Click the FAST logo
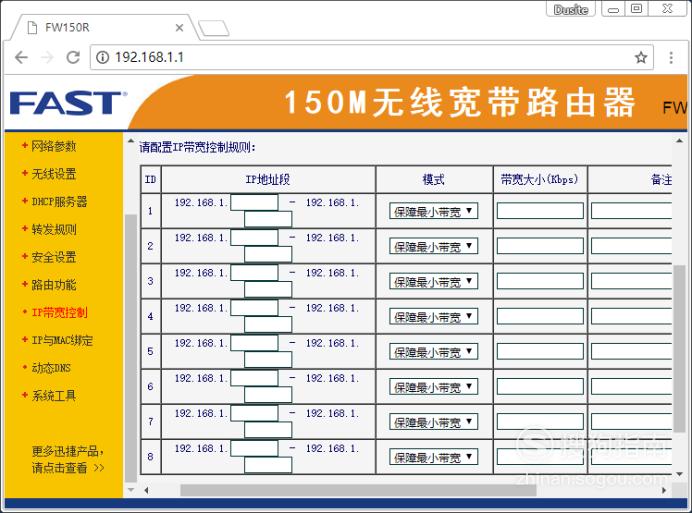This screenshot has width=692, height=513. pyautogui.click(x=68, y=102)
